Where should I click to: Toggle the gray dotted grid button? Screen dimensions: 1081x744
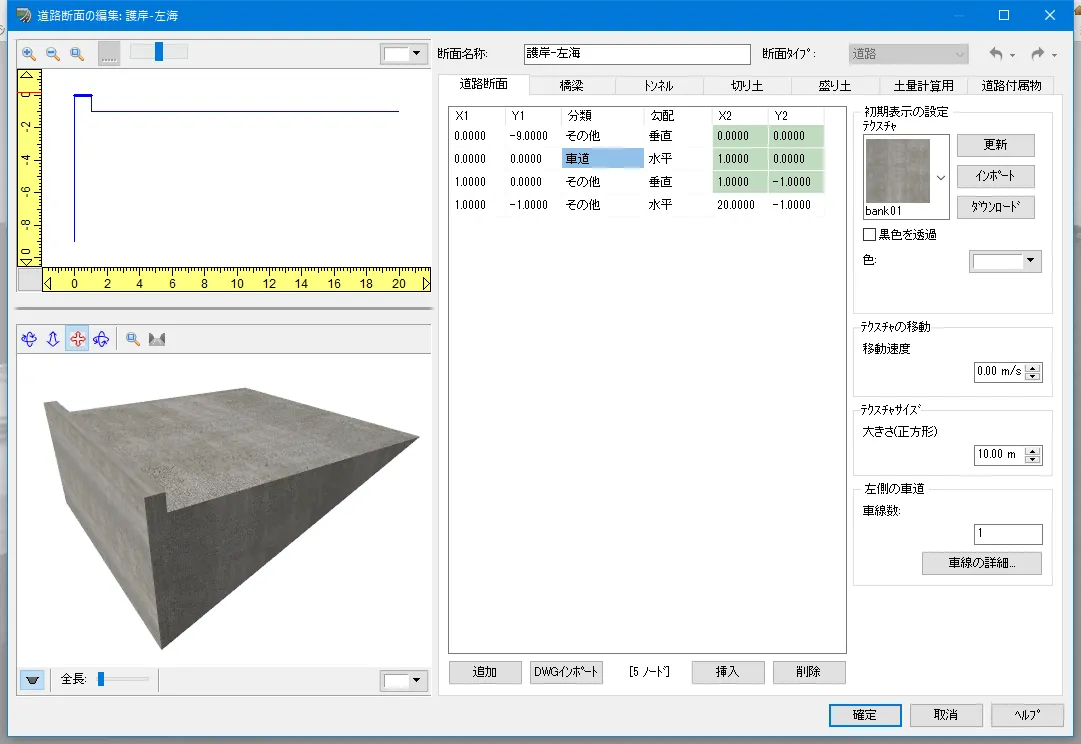click(109, 54)
